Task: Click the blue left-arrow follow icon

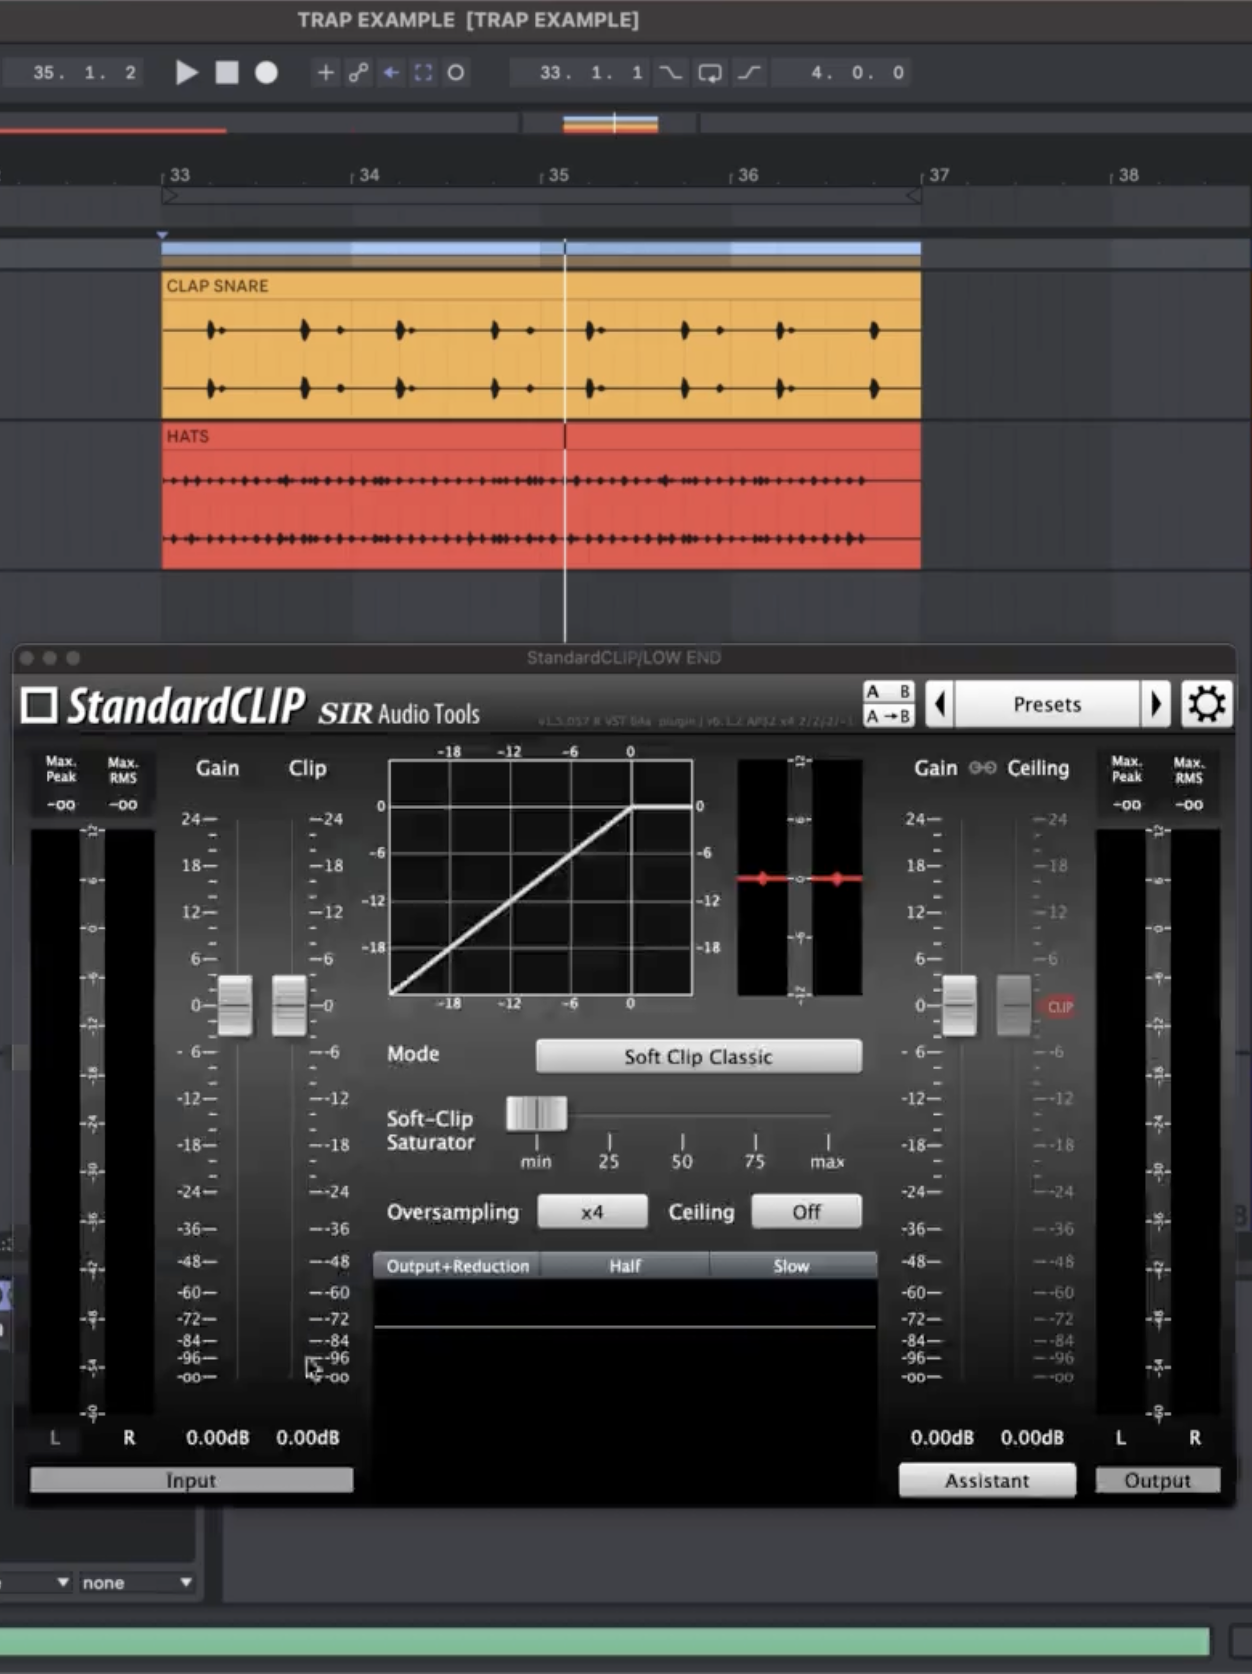Action: tap(391, 72)
